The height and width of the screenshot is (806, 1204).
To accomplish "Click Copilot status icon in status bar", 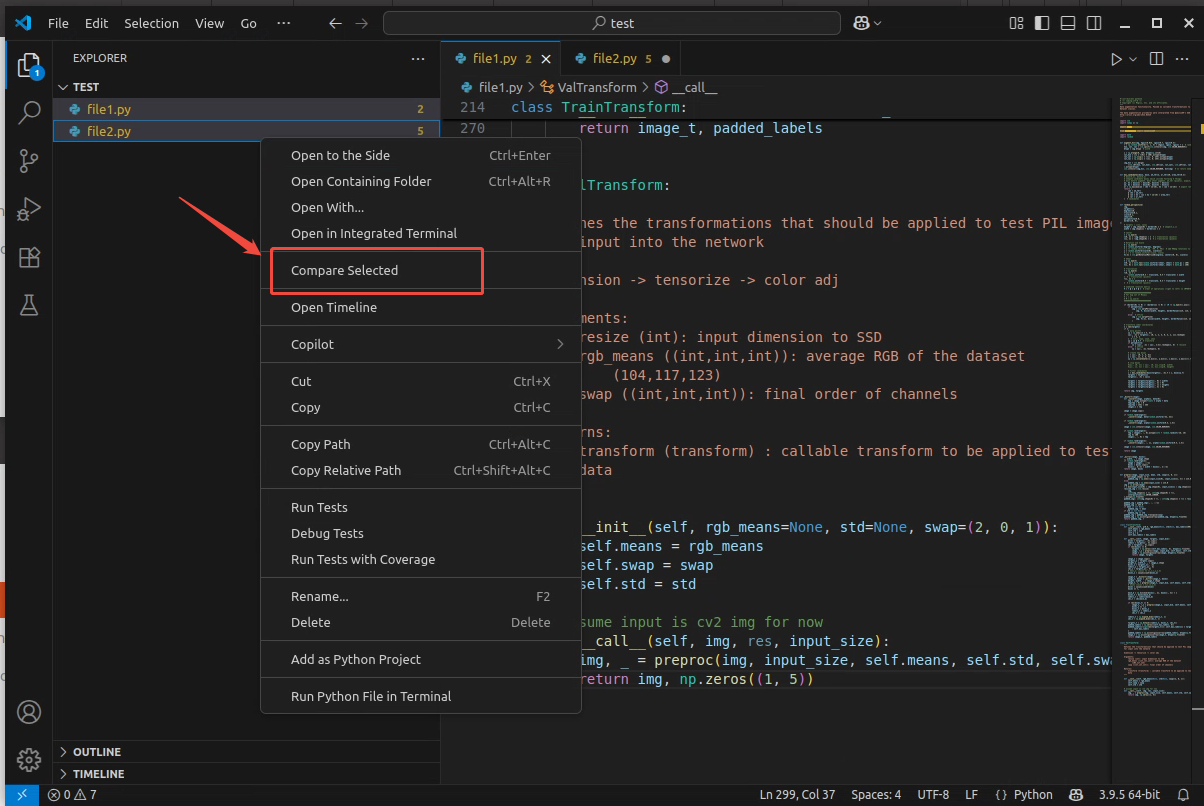I will click(1075, 795).
